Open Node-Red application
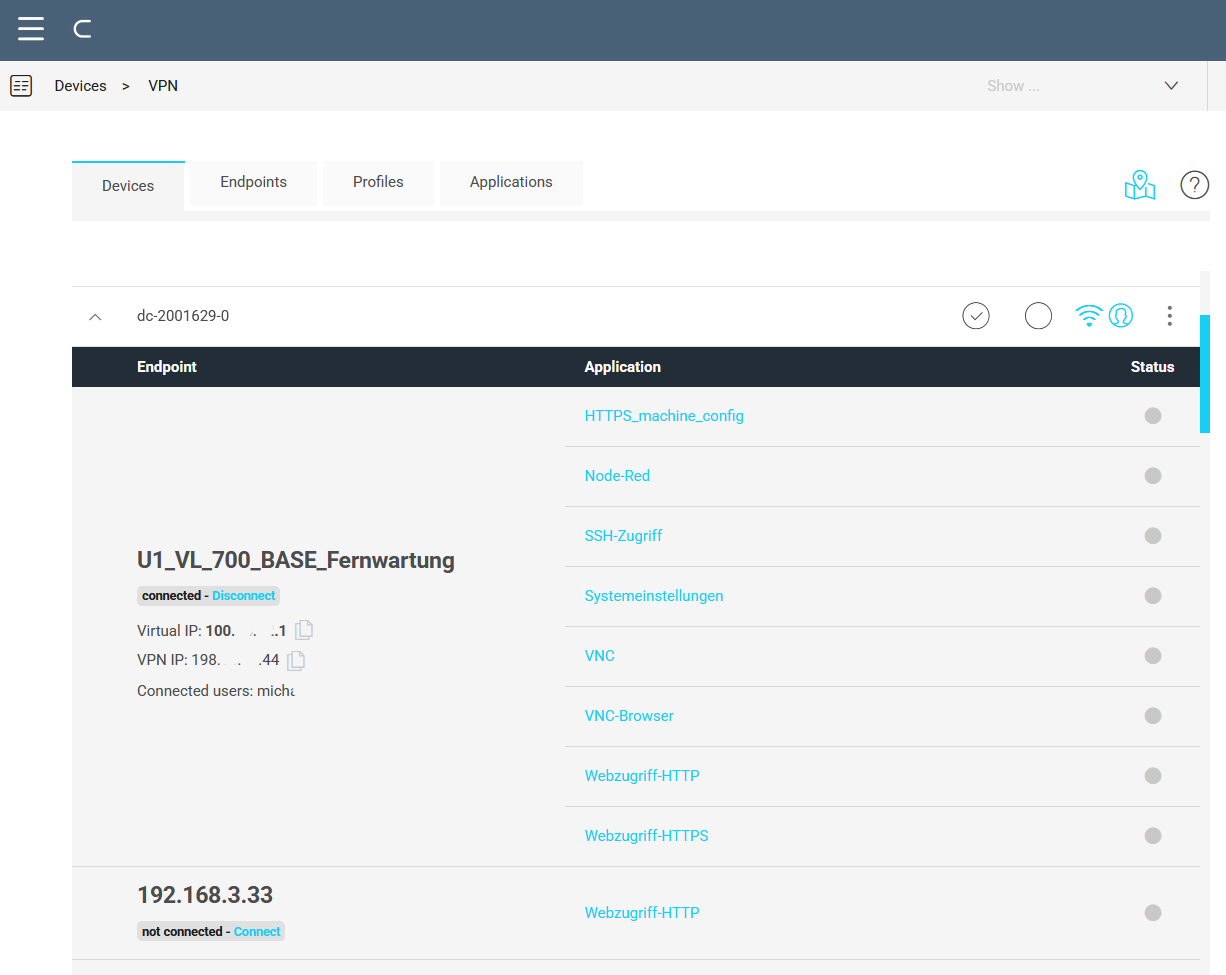The width and height of the screenshot is (1226, 975). coord(617,476)
